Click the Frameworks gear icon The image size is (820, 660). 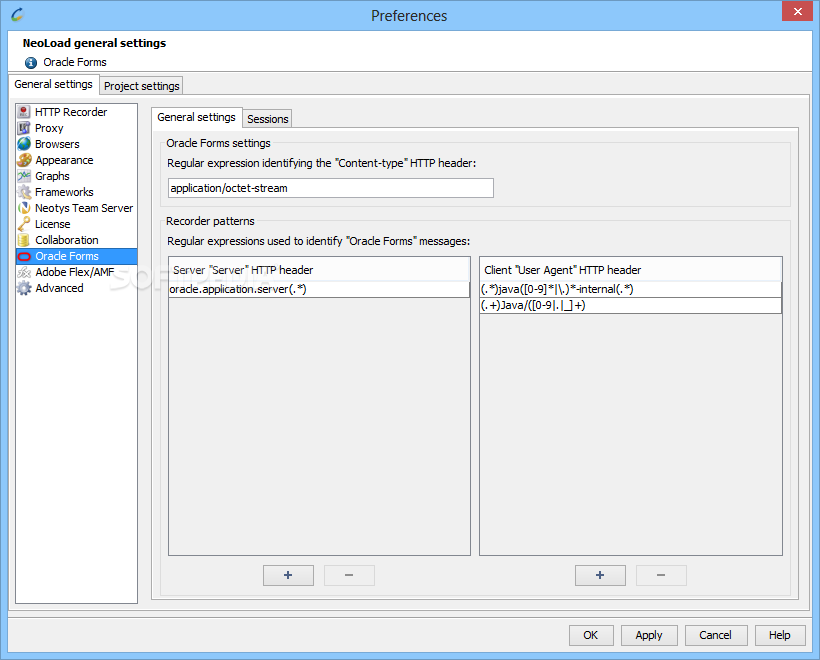(24, 192)
